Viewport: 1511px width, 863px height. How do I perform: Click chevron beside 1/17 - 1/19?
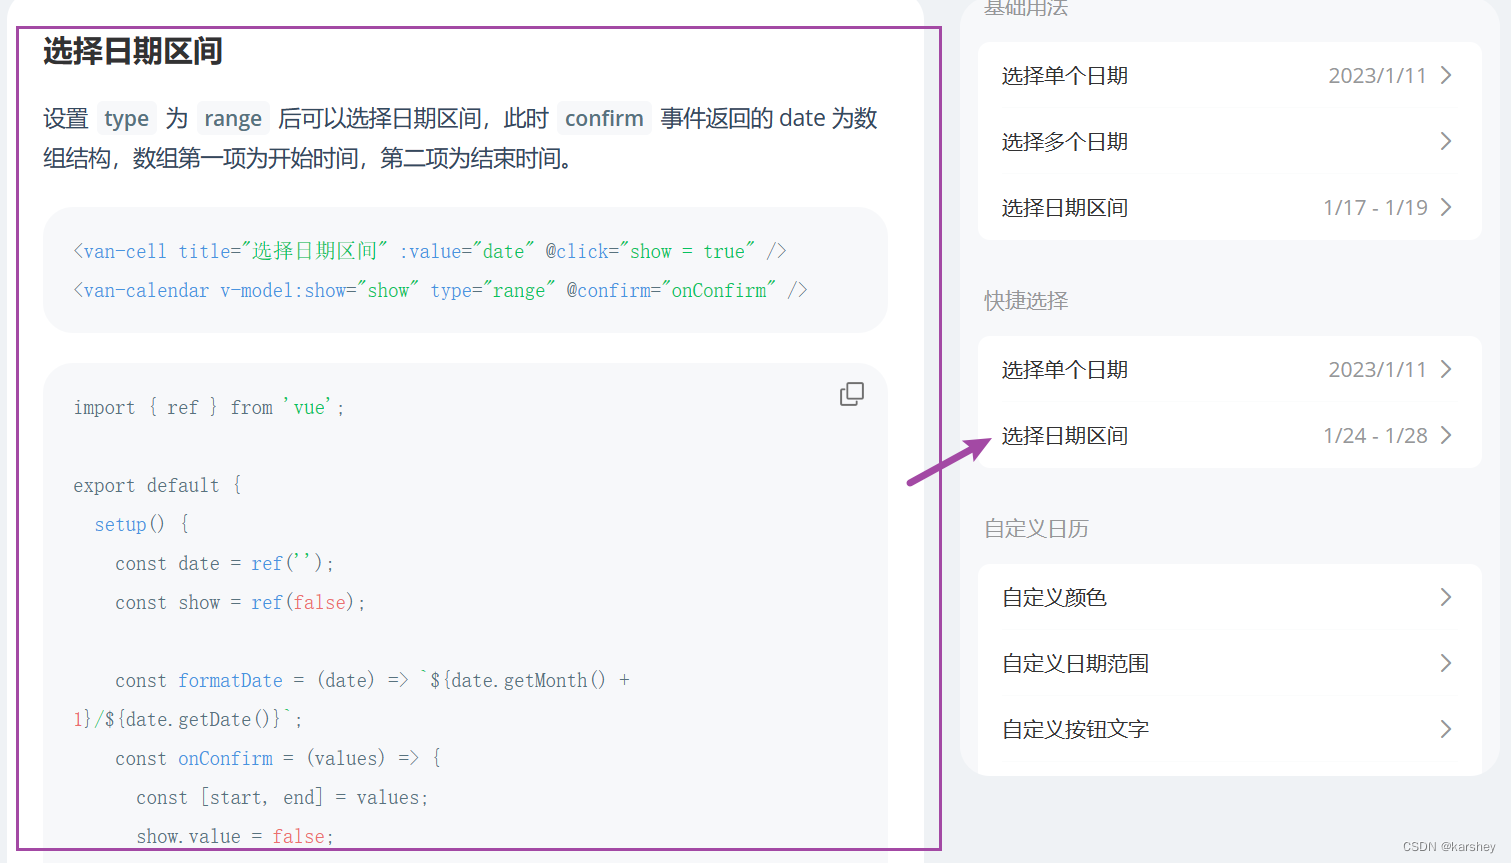pos(1446,208)
